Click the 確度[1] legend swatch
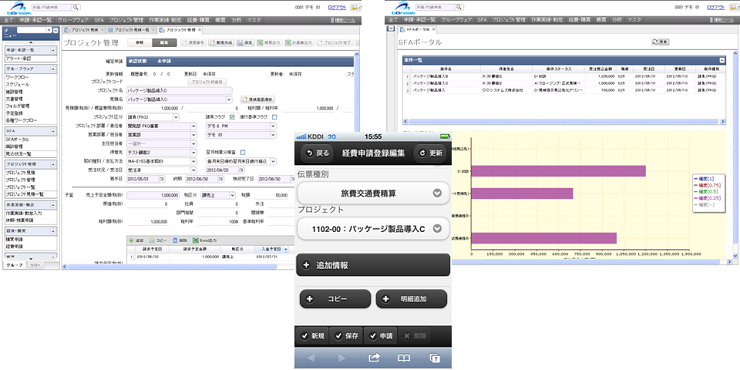Image resolution: width=740 pixels, height=370 pixels. 696,178
